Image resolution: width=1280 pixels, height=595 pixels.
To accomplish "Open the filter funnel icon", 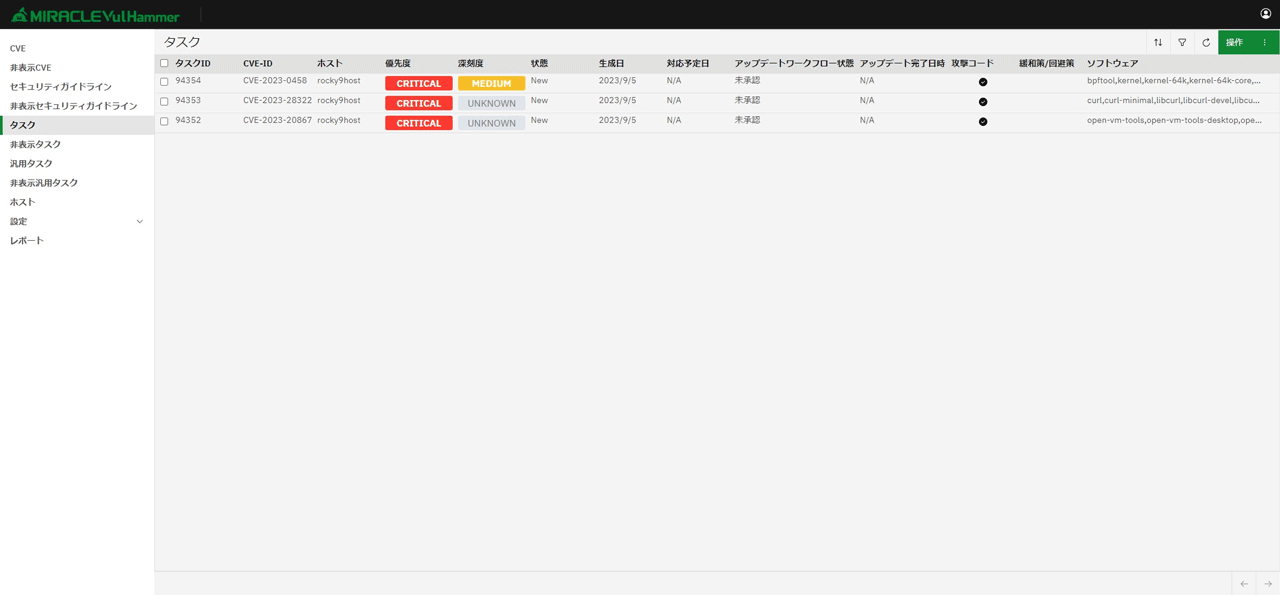I will [1182, 43].
